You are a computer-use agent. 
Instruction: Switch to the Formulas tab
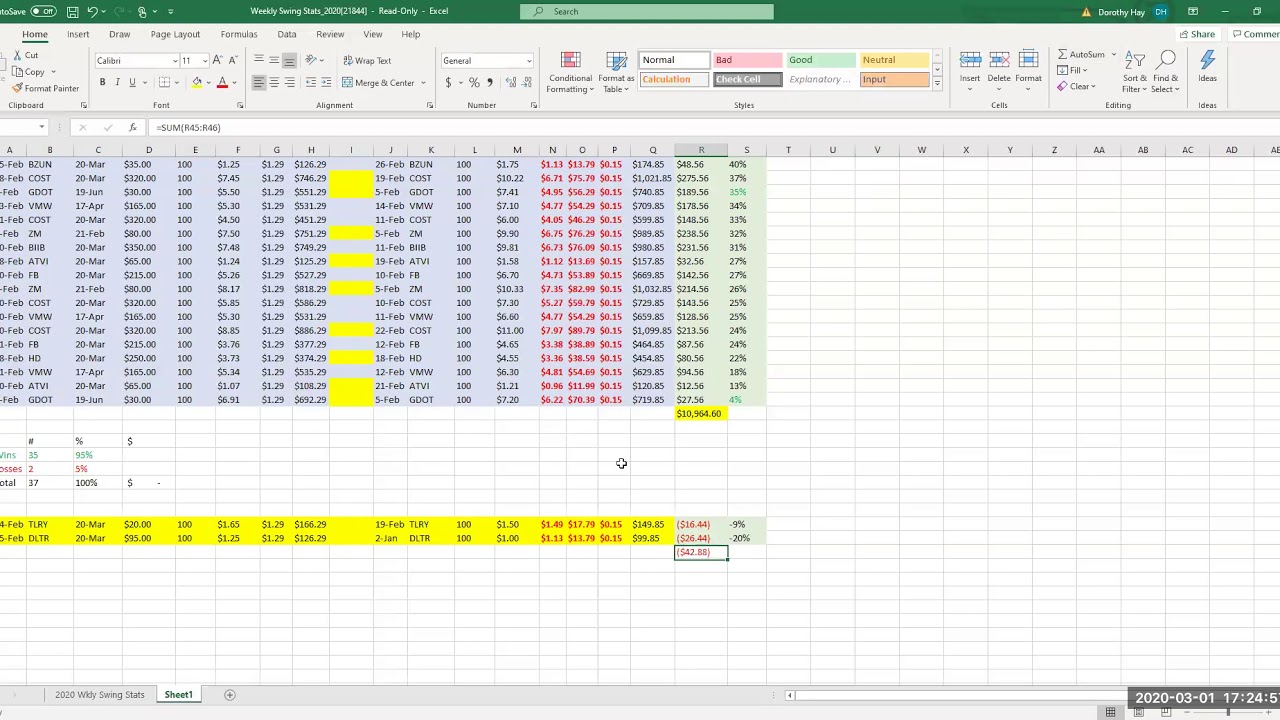tap(239, 34)
